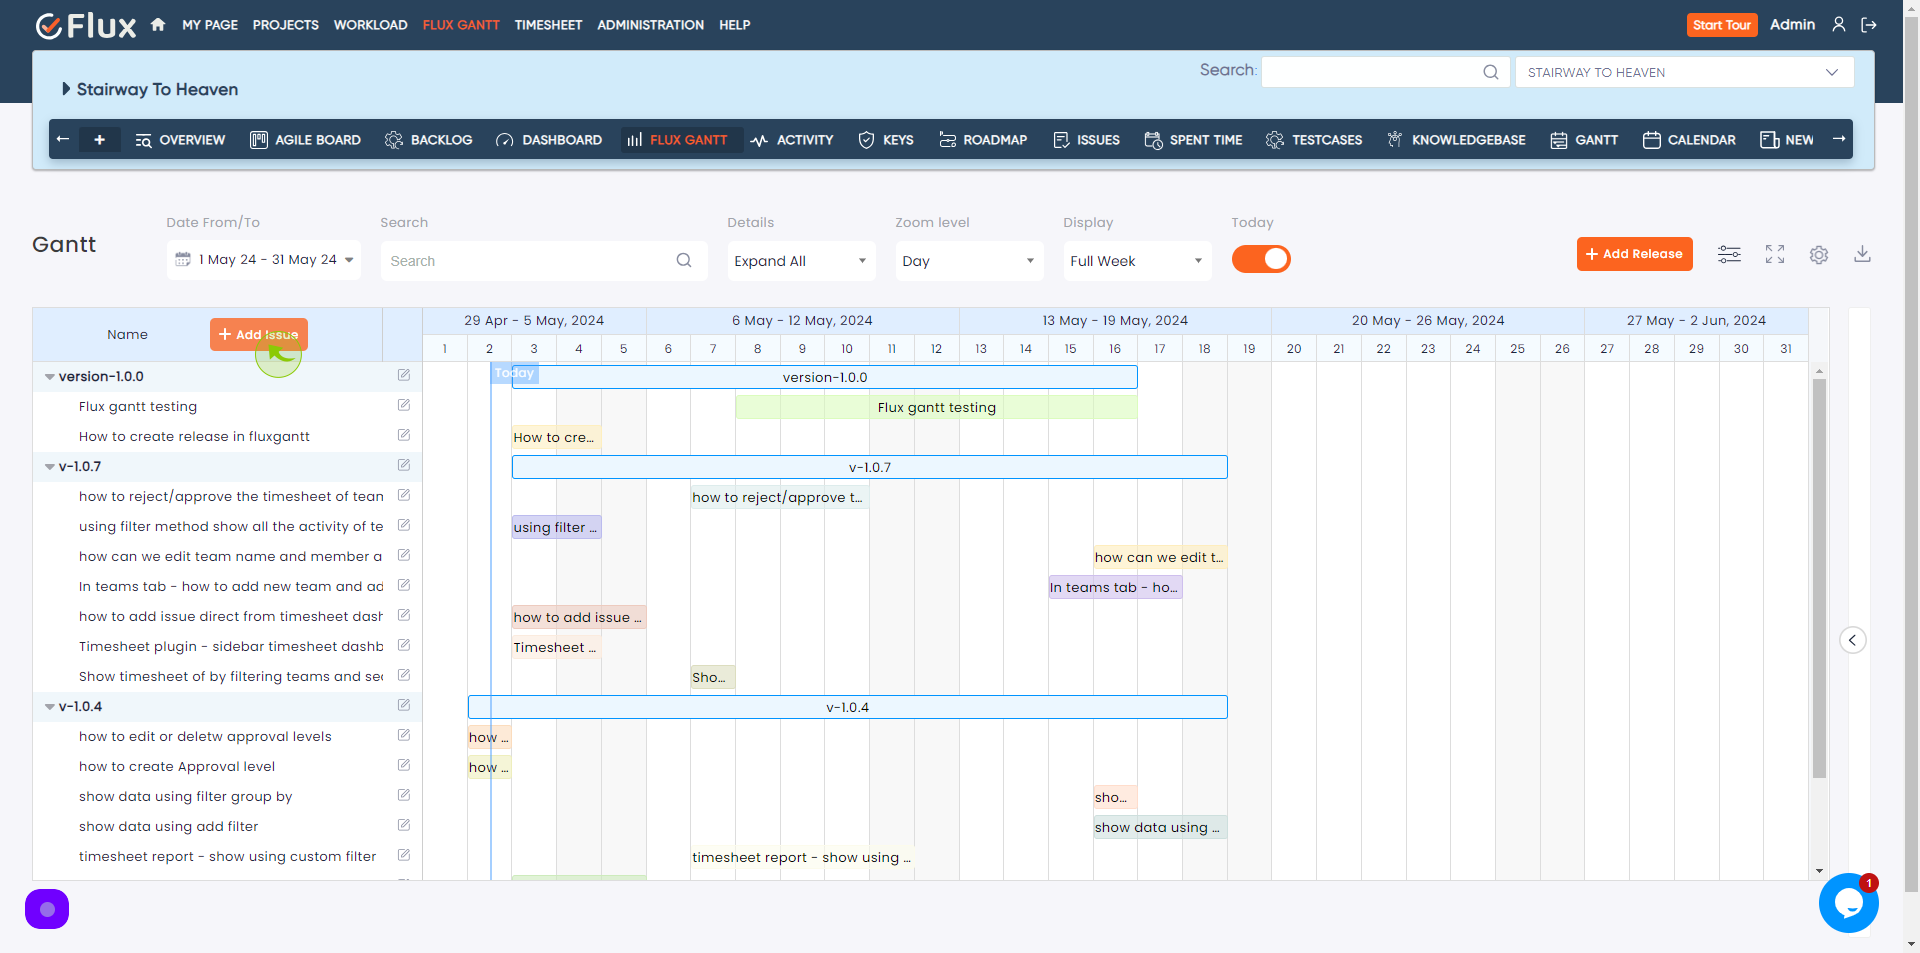
Task: Open the PROJECTS menu
Action: pos(286,25)
